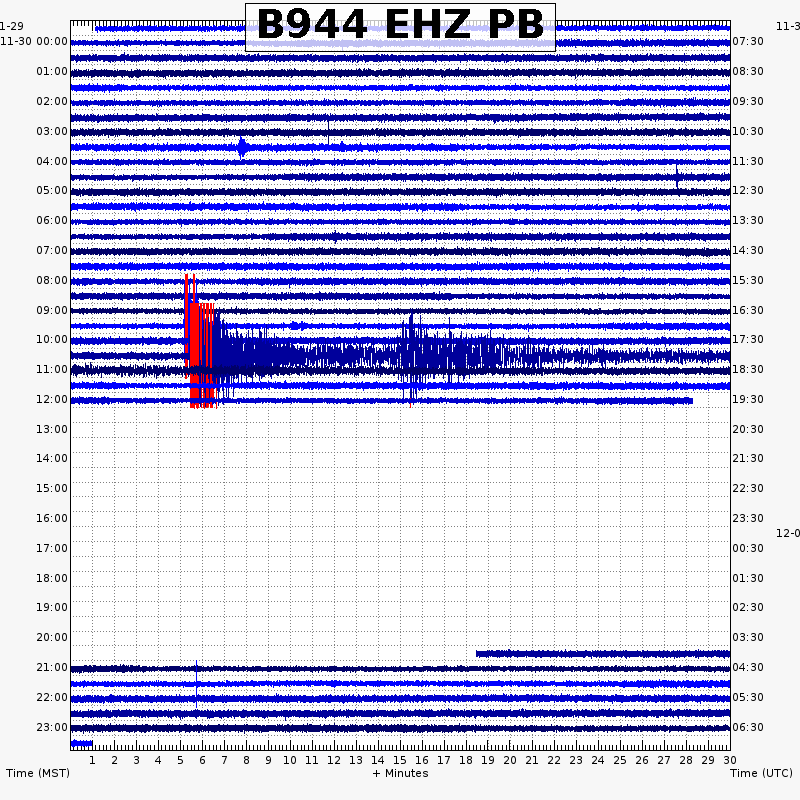Viewport: 800px width, 800px height.
Task: Click minute 1 on the bottom axis
Action: tap(92, 760)
